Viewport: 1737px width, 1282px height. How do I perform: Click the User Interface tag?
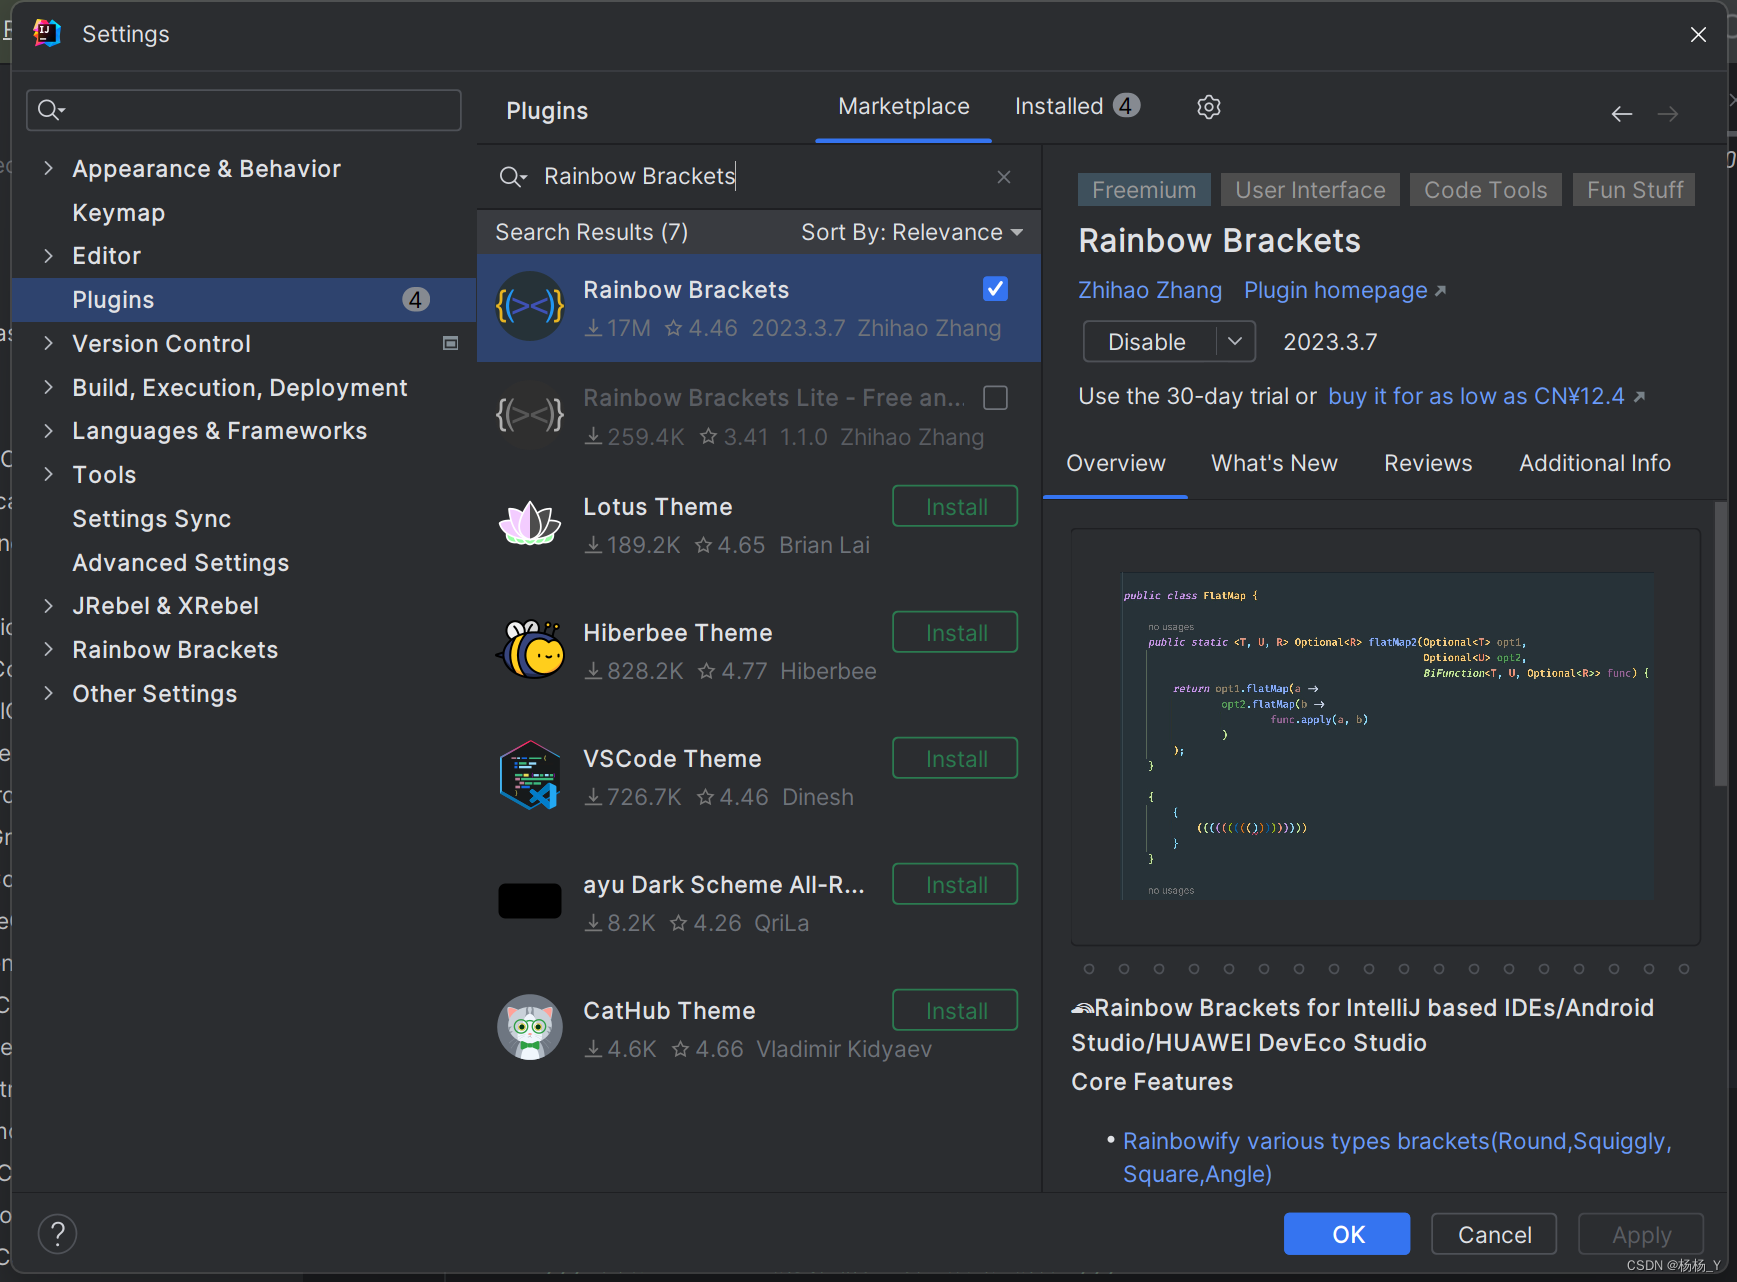(1310, 190)
